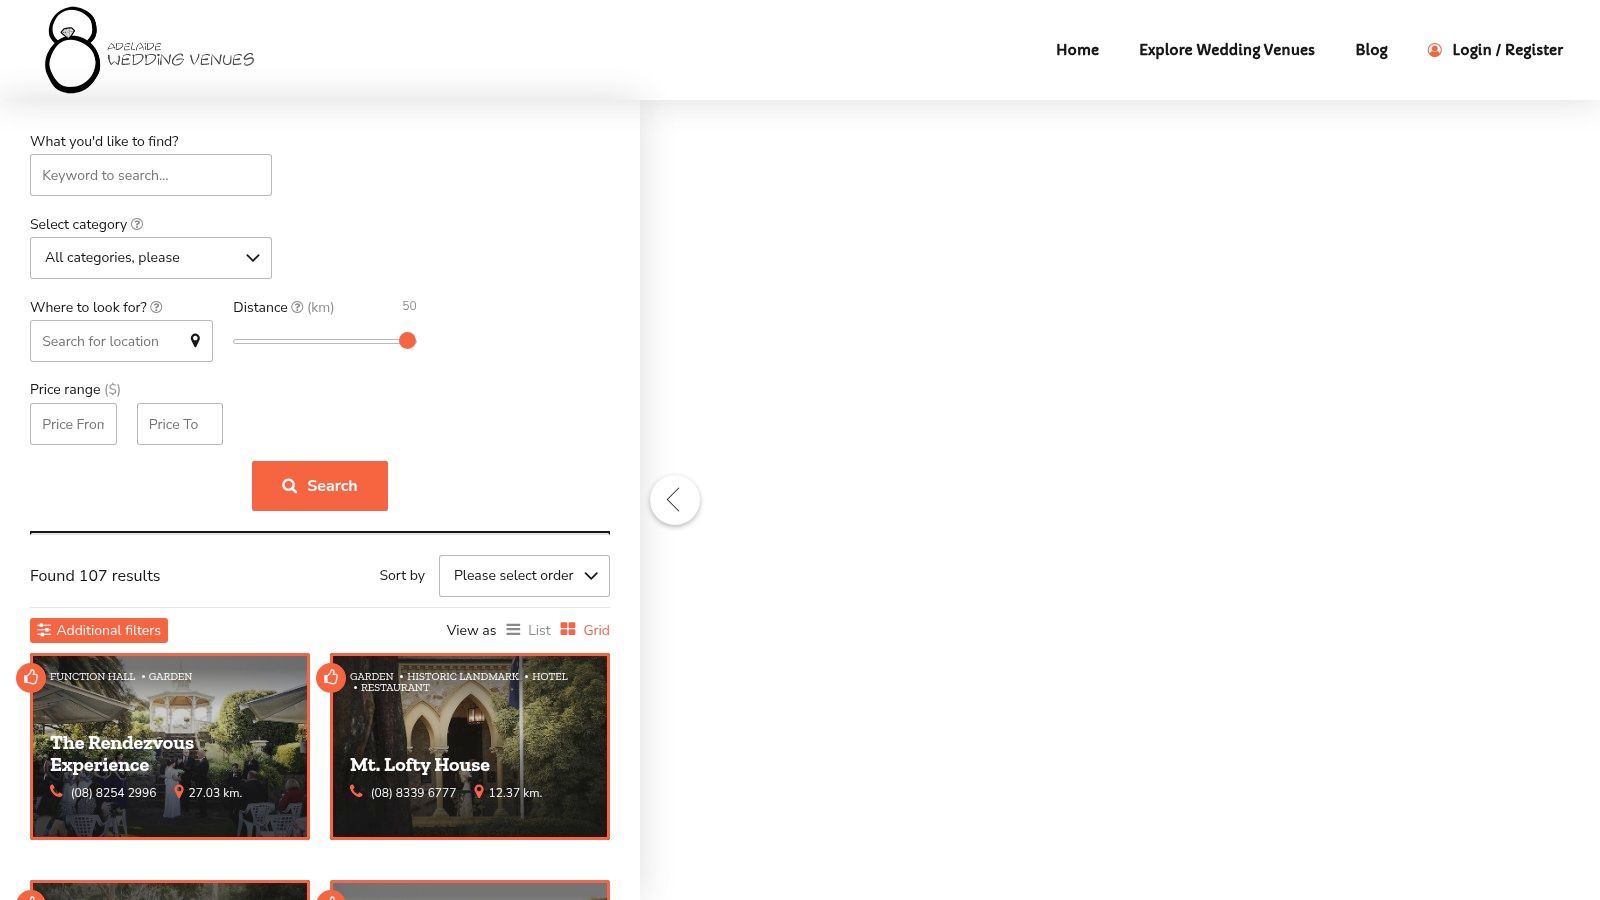This screenshot has width=1600, height=900.
Task: Expand the Please select order dropdown
Action: click(x=524, y=576)
